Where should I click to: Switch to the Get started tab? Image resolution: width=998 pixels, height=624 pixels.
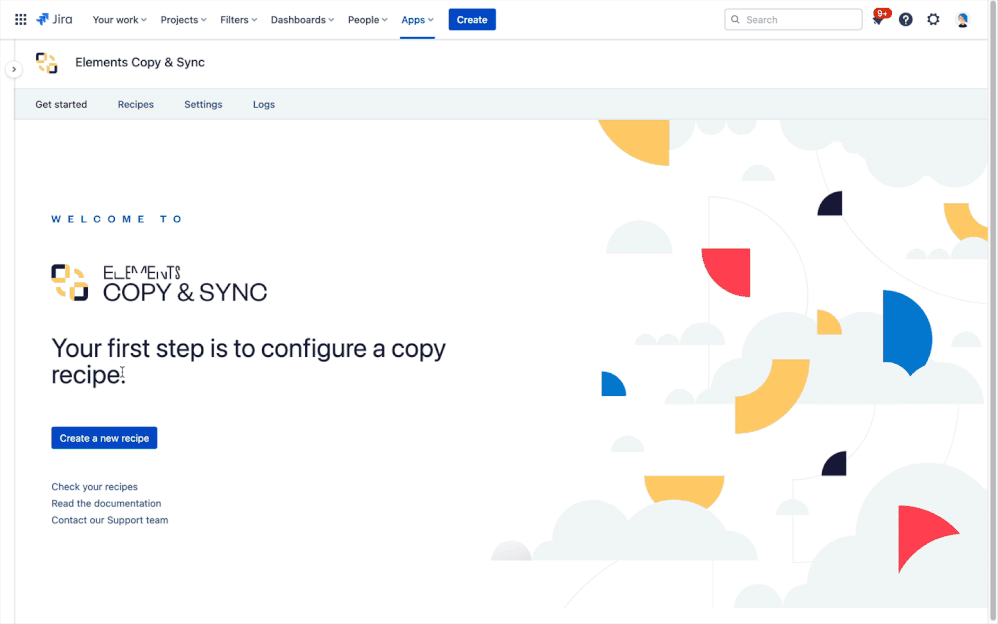(61, 104)
